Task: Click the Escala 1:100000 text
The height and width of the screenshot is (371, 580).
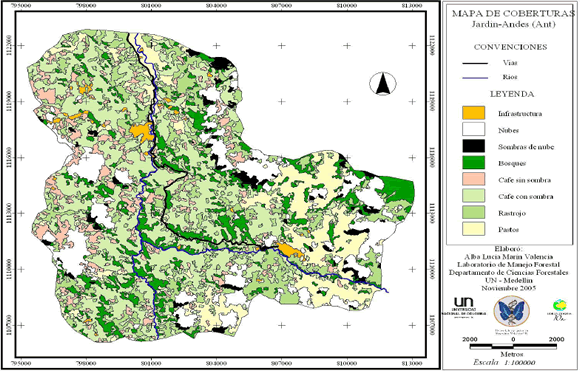Action: click(504, 362)
